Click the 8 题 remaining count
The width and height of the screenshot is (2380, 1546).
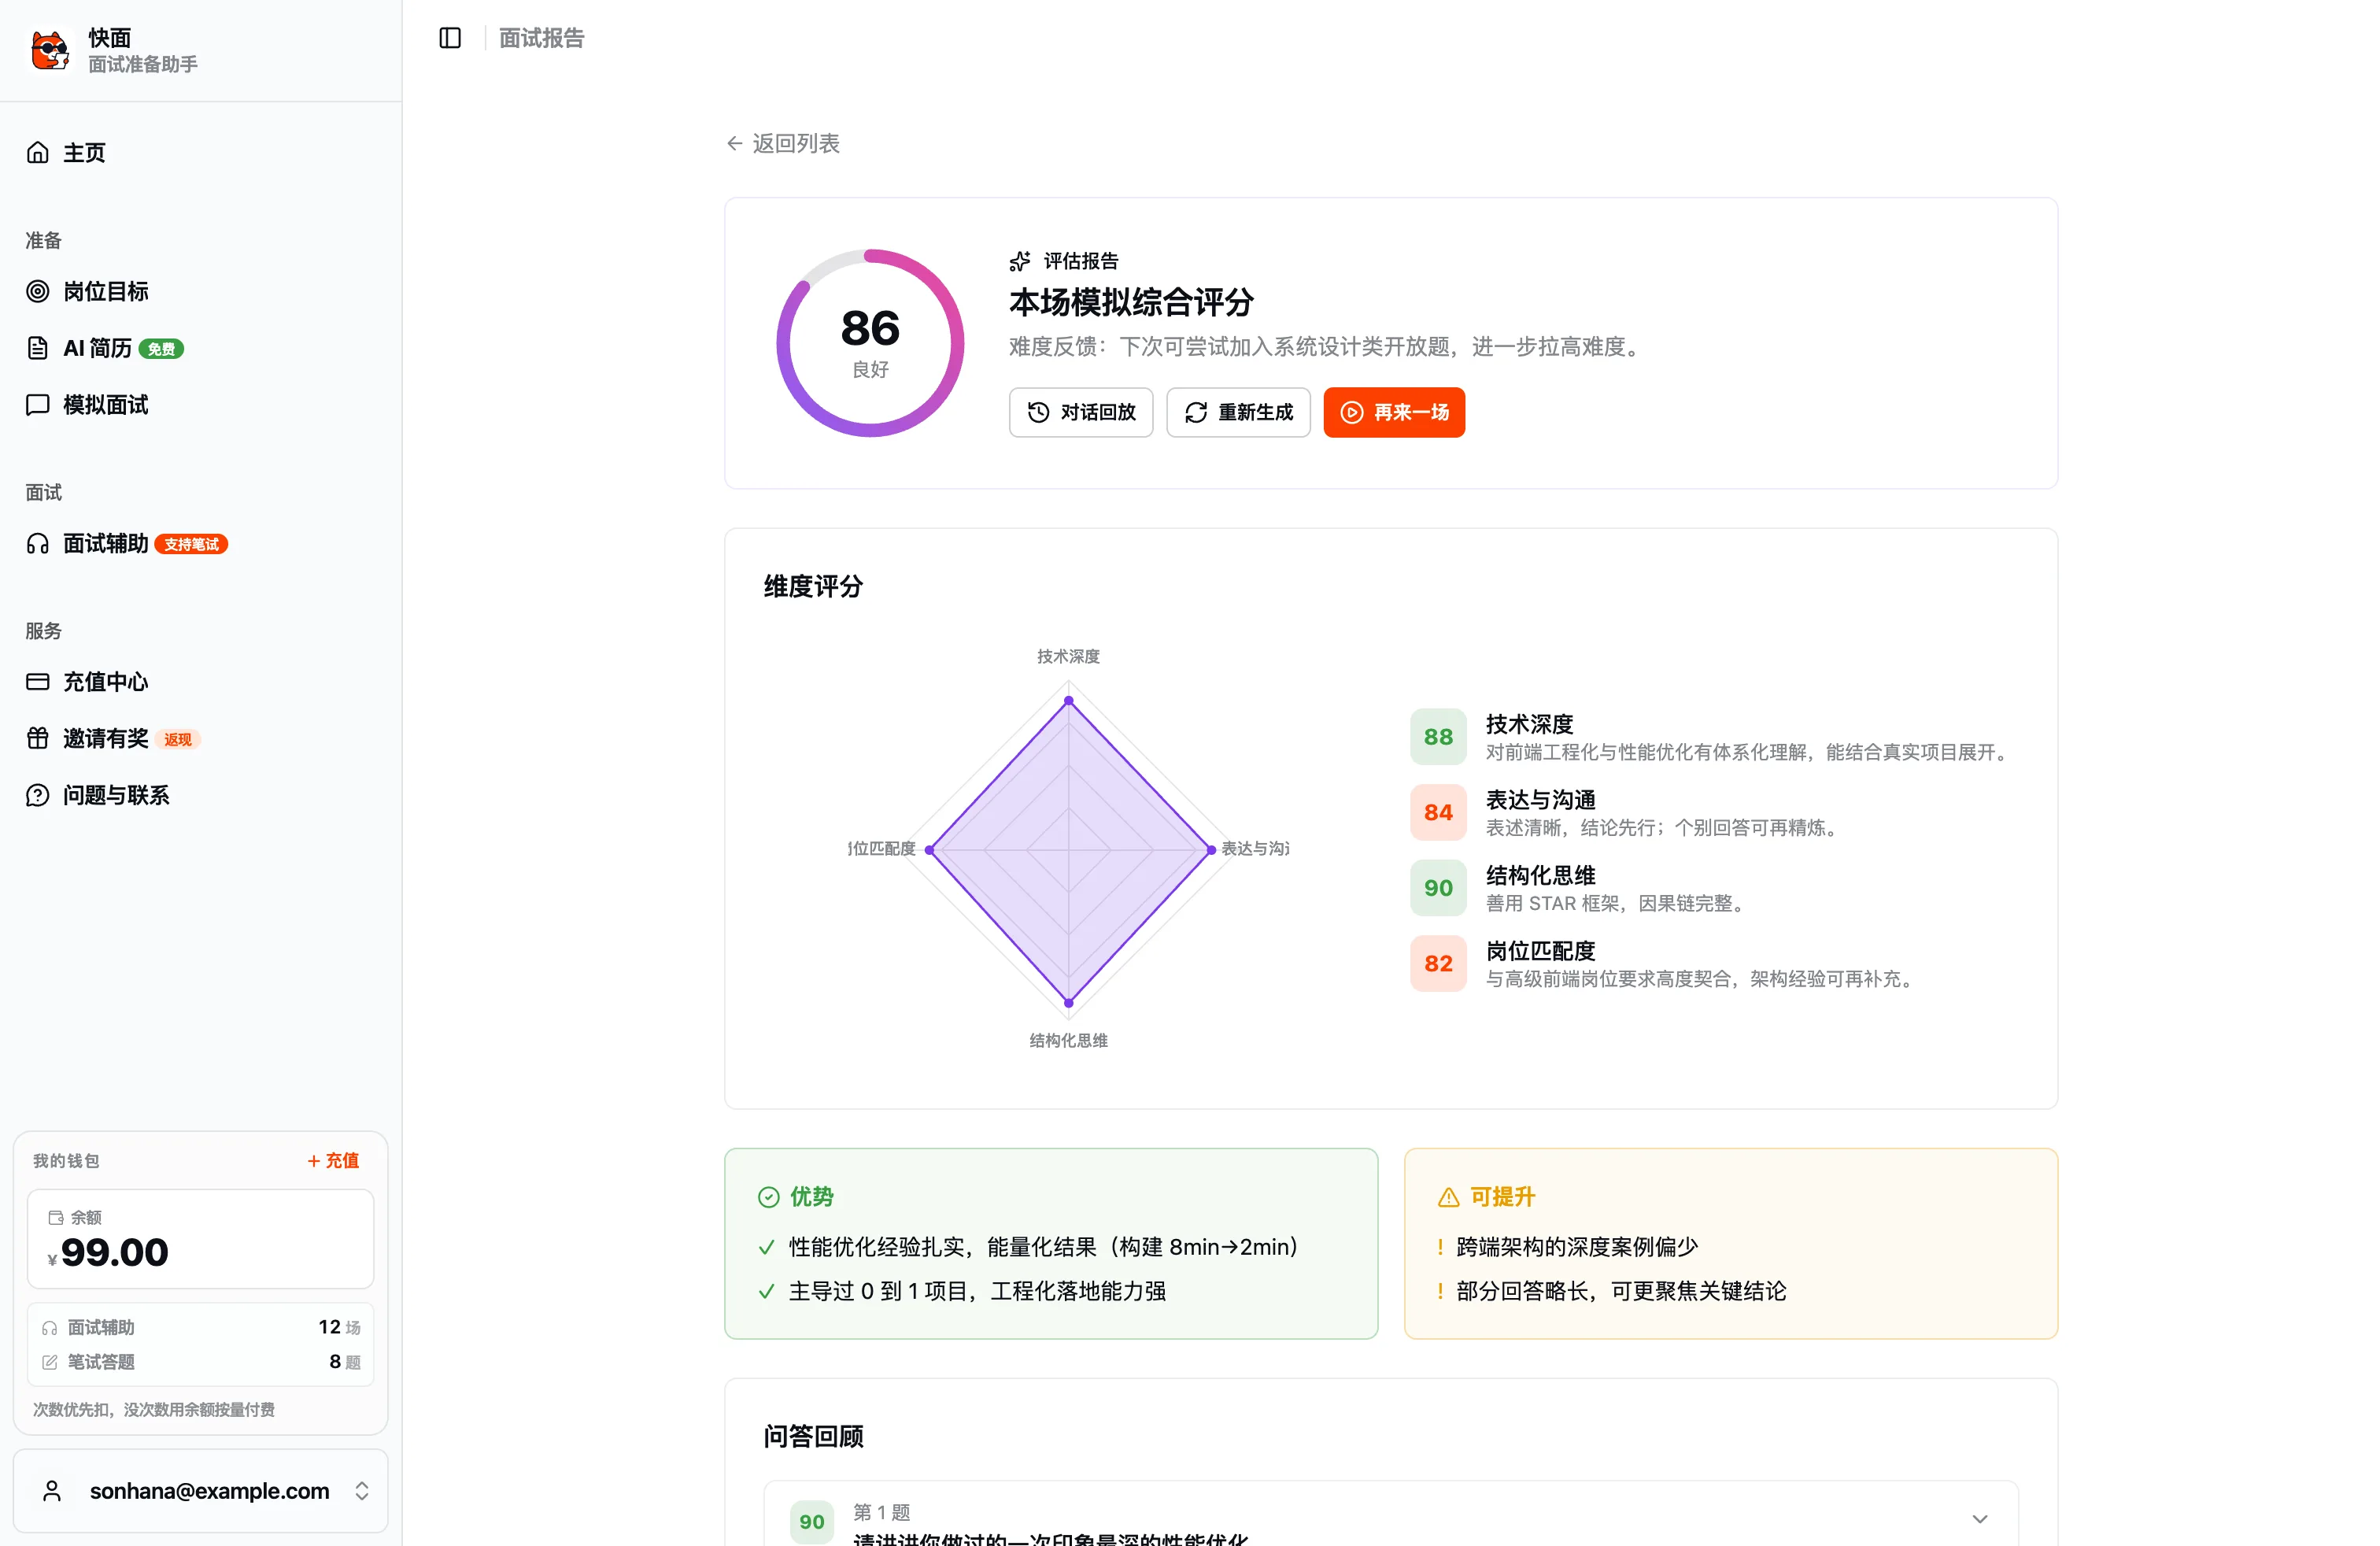345,1362
